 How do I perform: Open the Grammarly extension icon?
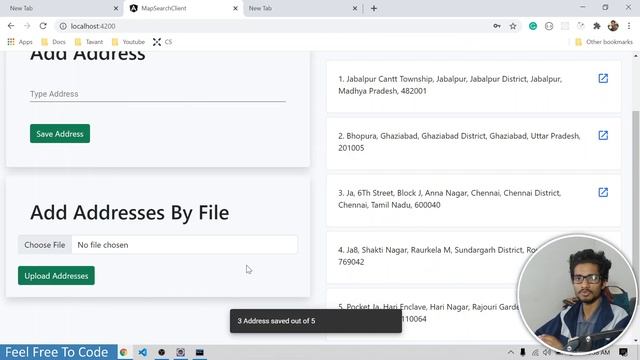point(533,26)
